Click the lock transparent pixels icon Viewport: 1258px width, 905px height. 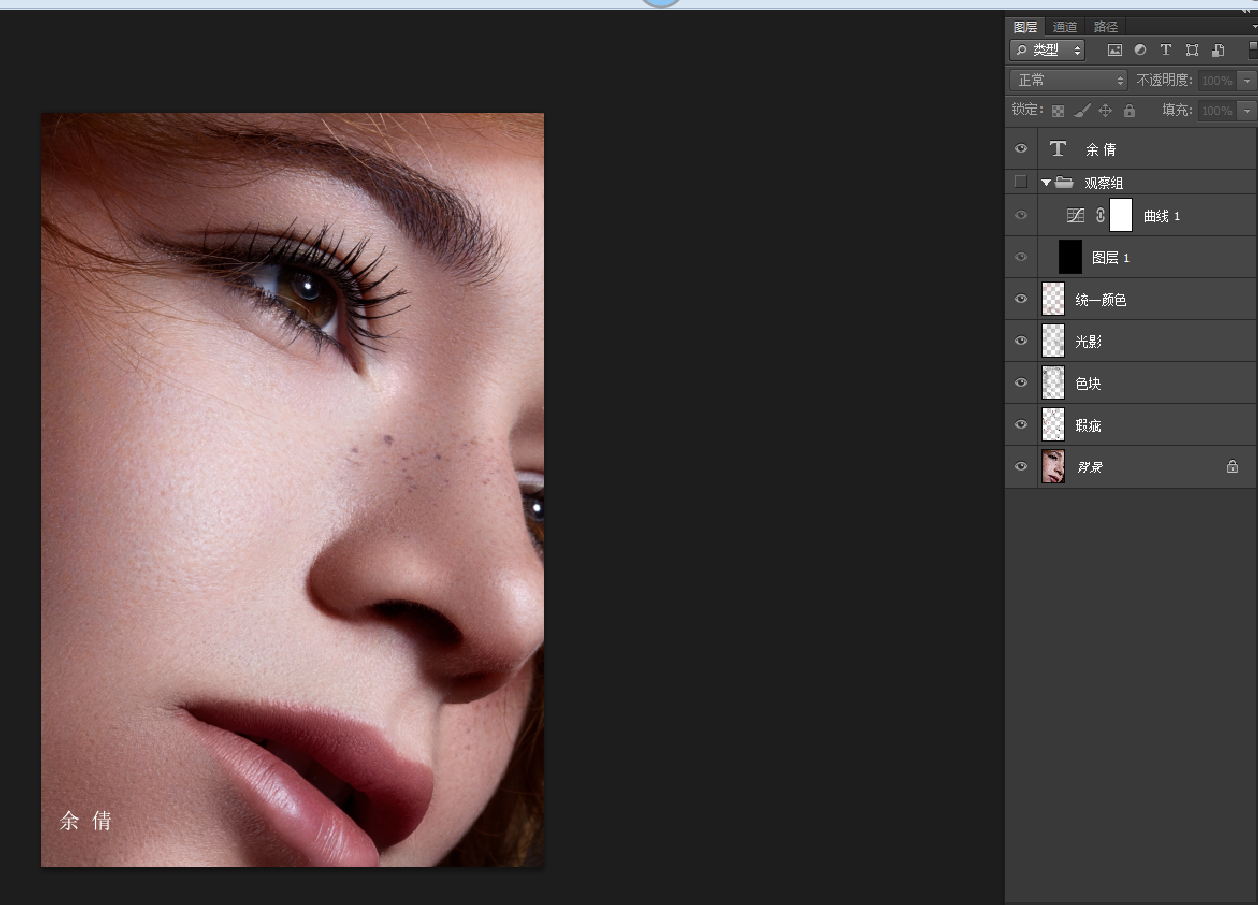1058,111
